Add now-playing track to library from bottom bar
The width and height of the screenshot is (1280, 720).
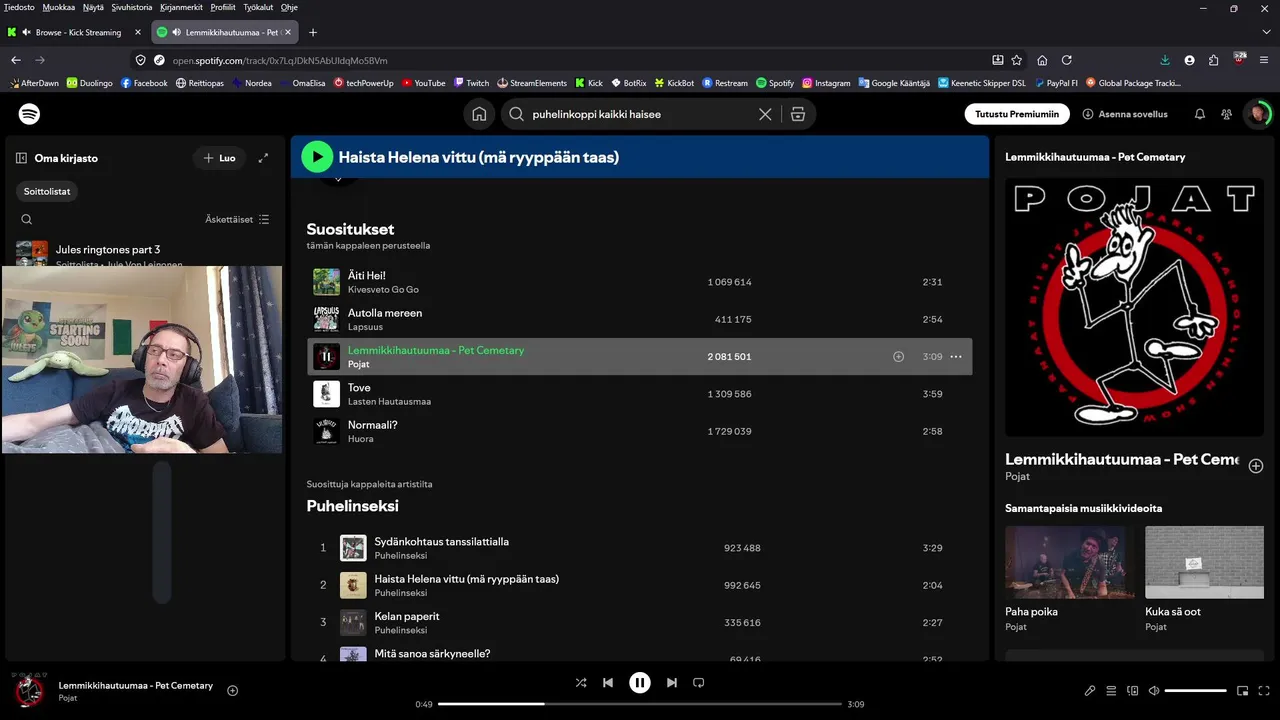233,690
